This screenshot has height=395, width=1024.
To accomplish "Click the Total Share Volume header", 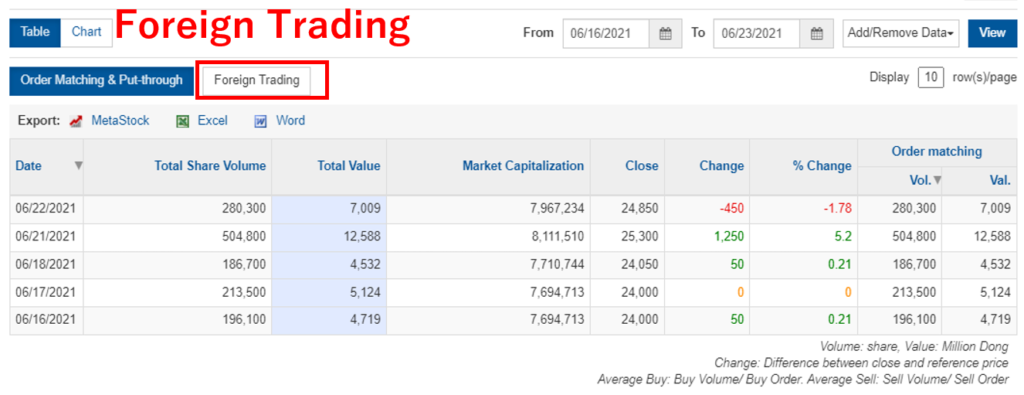I will click(x=210, y=166).
